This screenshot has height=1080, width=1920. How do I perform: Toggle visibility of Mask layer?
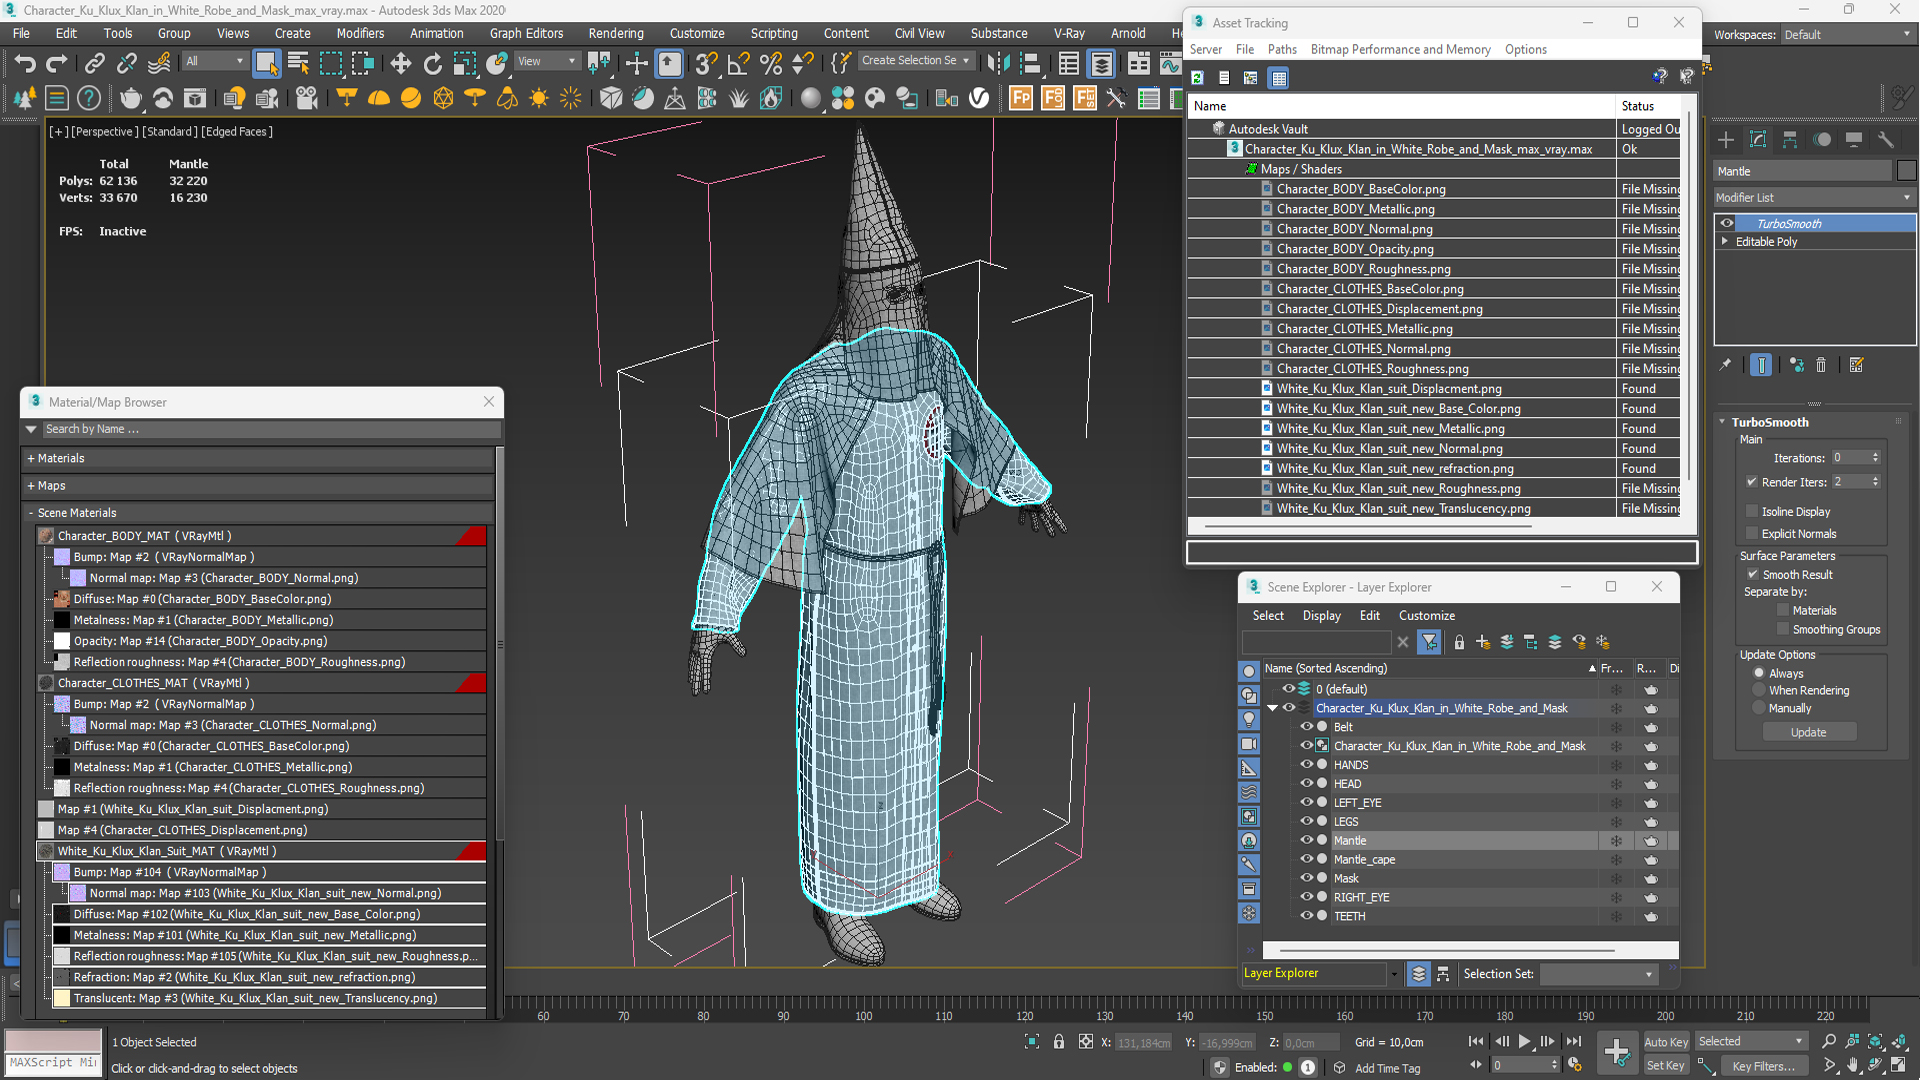1305,877
